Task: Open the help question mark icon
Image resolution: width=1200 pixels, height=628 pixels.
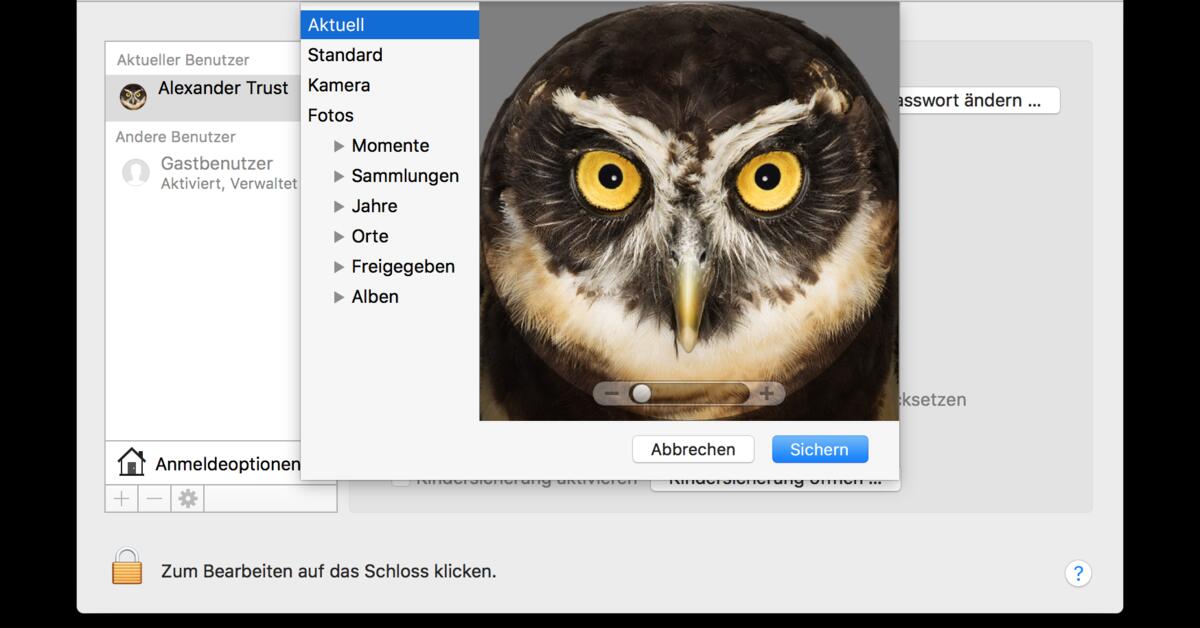Action: pyautogui.click(x=1078, y=573)
